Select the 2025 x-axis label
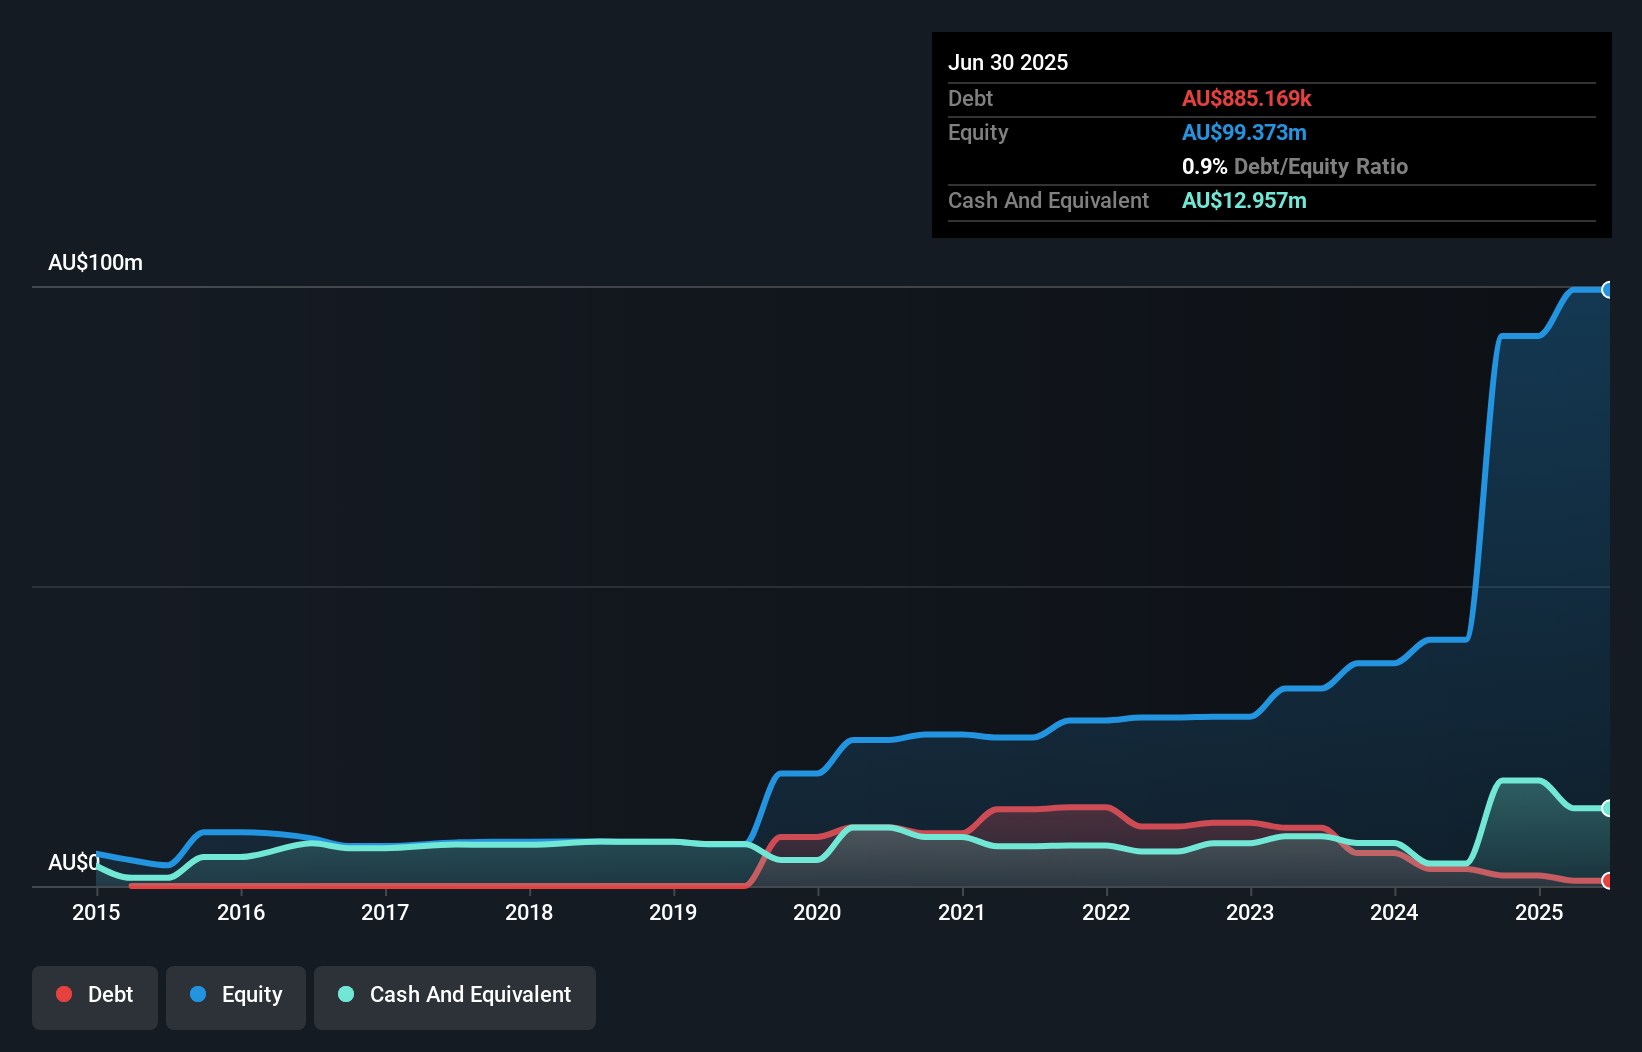The width and height of the screenshot is (1642, 1052). point(1539,912)
